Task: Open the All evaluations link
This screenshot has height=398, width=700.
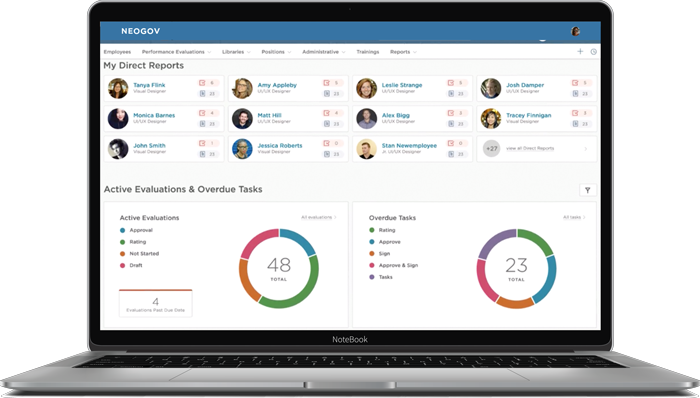Action: point(318,217)
